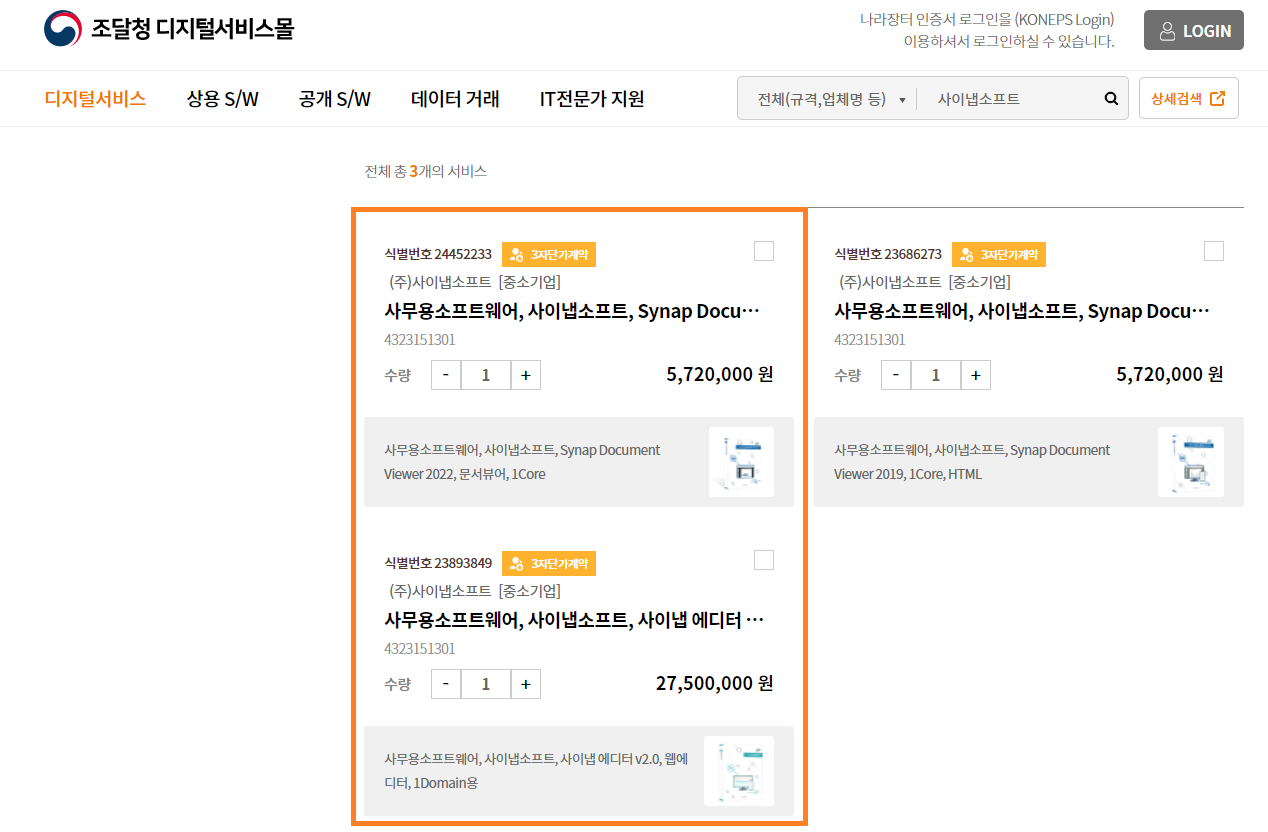Increase quantity for item 23893849
The image size is (1268, 832).
(526, 684)
